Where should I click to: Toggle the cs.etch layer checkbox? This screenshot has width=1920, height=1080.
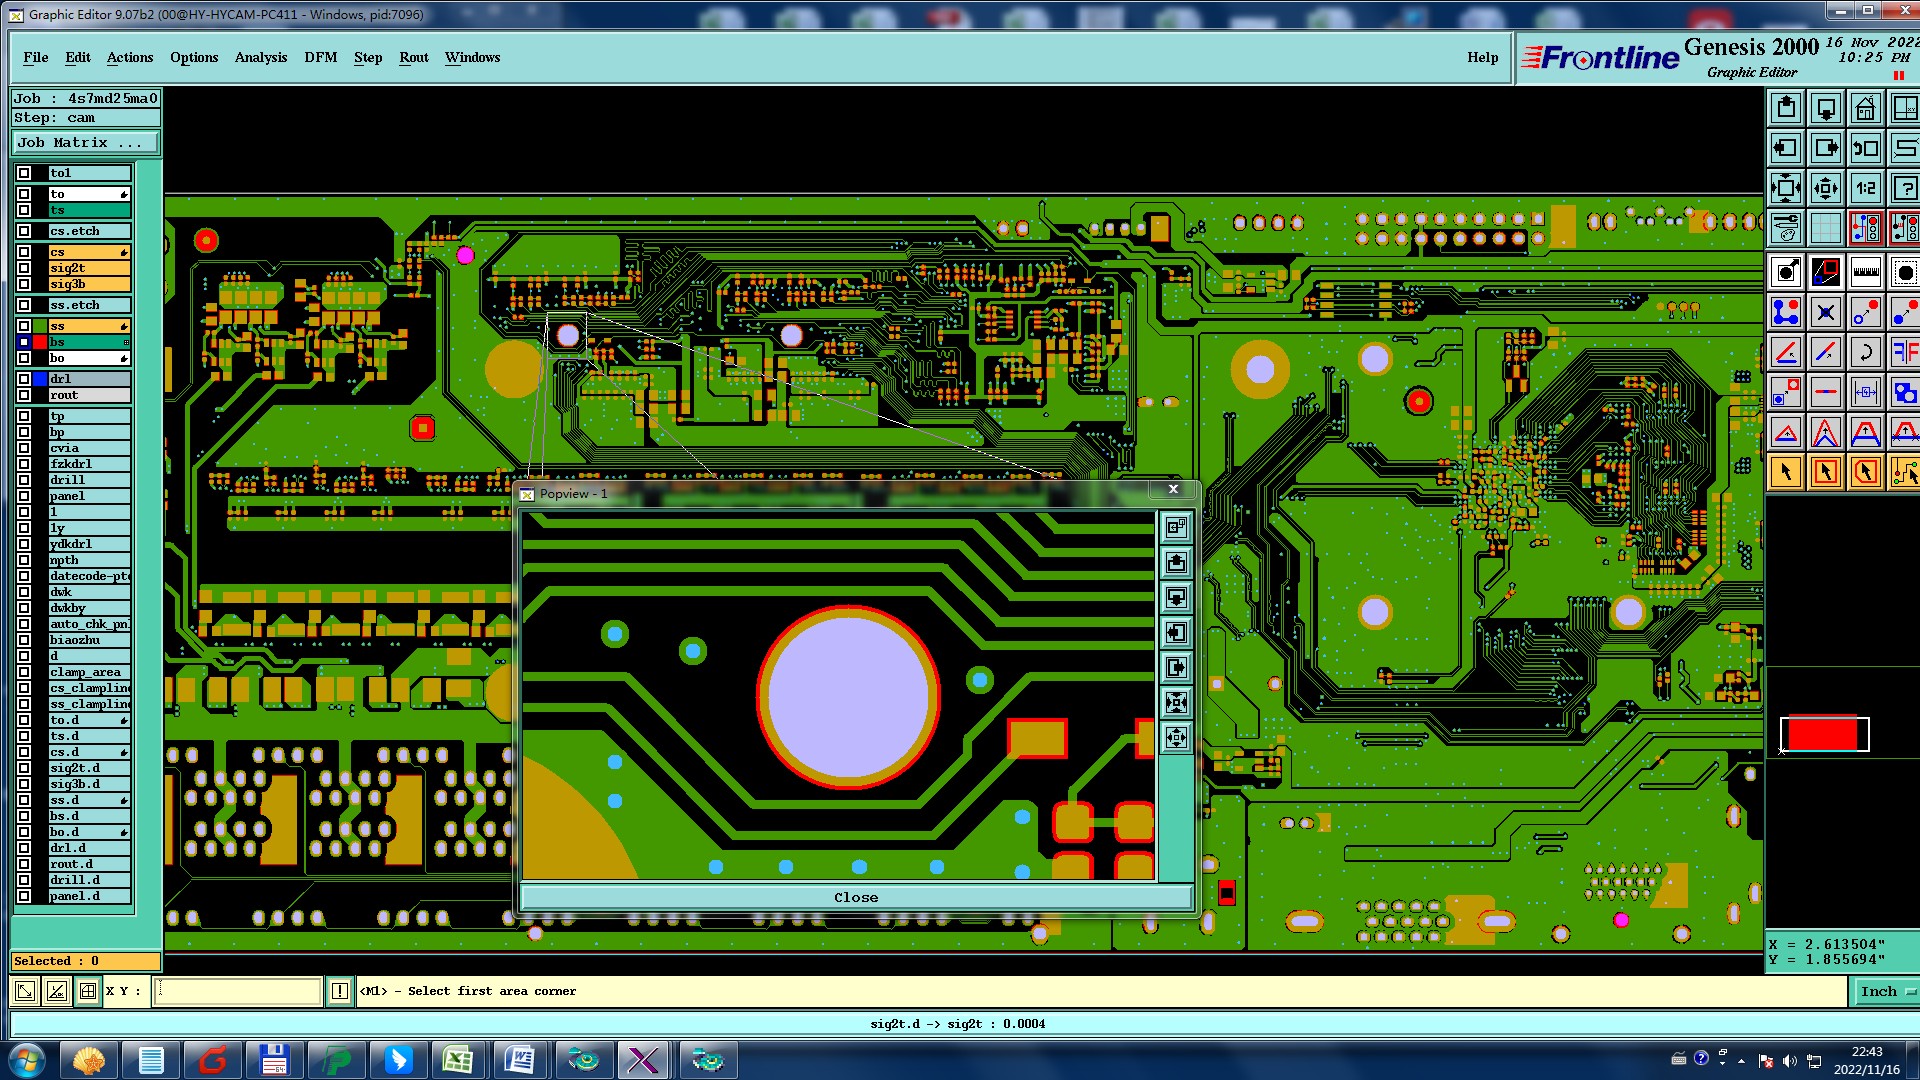tap(24, 231)
